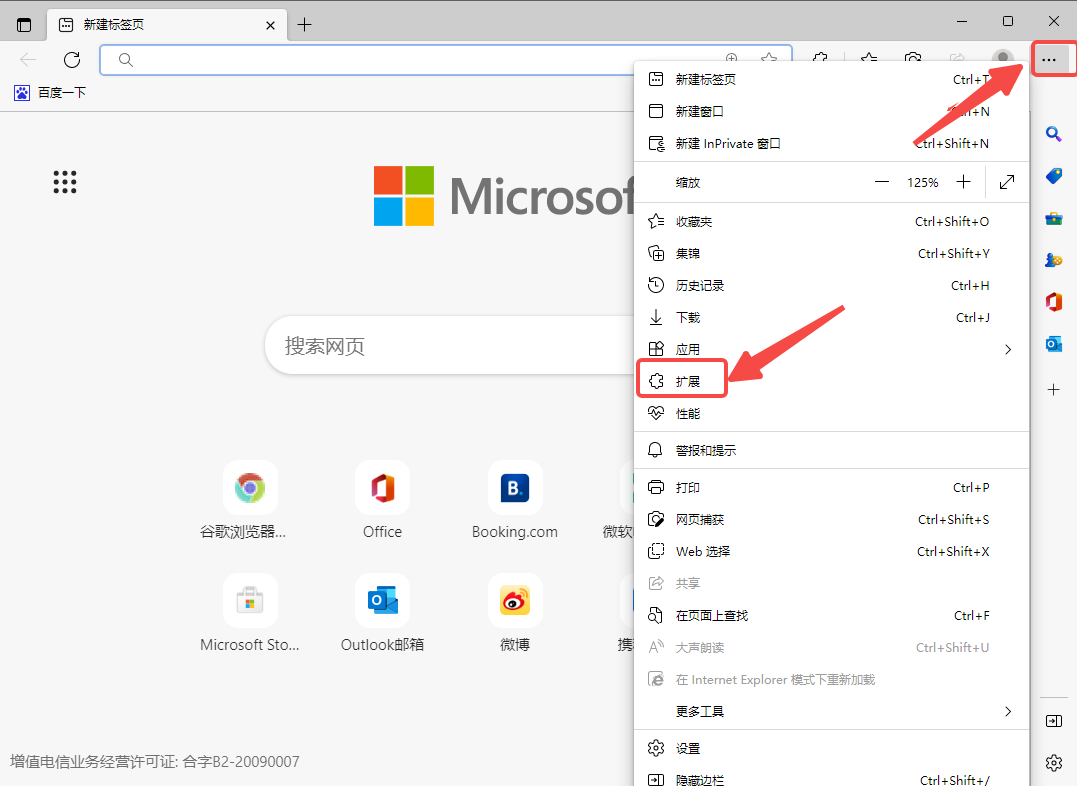Click the sidebar search magnifier icon

(1053, 134)
